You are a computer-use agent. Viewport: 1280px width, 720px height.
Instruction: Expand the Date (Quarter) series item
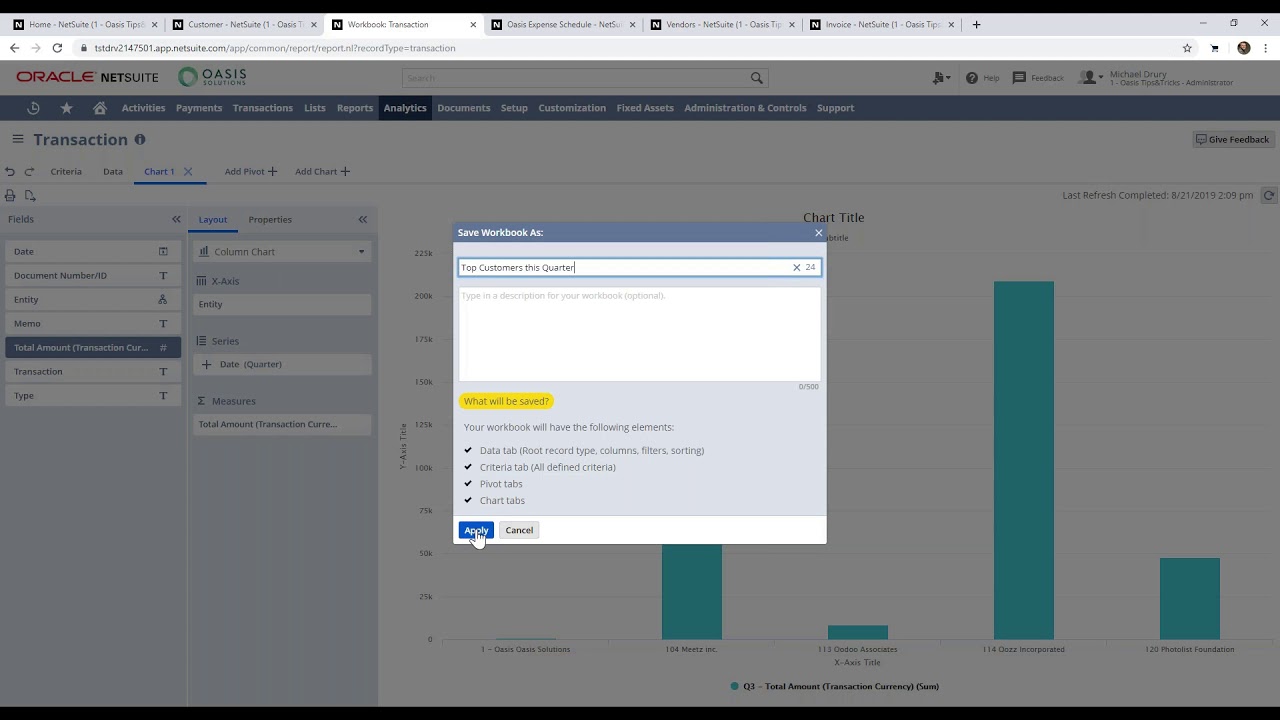[207, 365]
